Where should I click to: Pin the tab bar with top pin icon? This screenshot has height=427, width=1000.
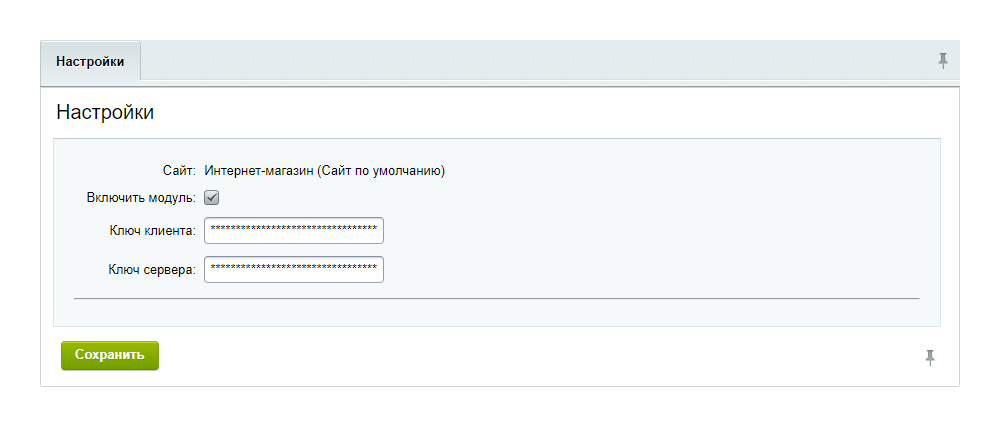tap(942, 61)
